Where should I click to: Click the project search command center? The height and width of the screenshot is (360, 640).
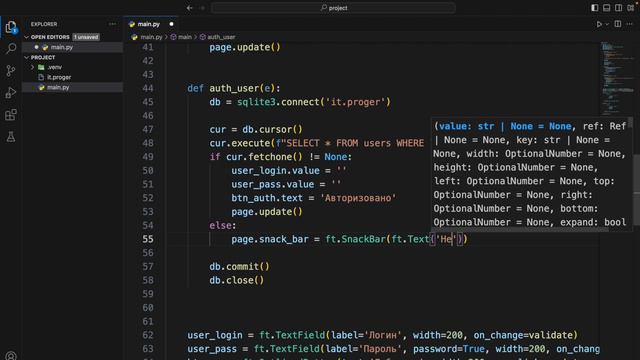coord(333,8)
